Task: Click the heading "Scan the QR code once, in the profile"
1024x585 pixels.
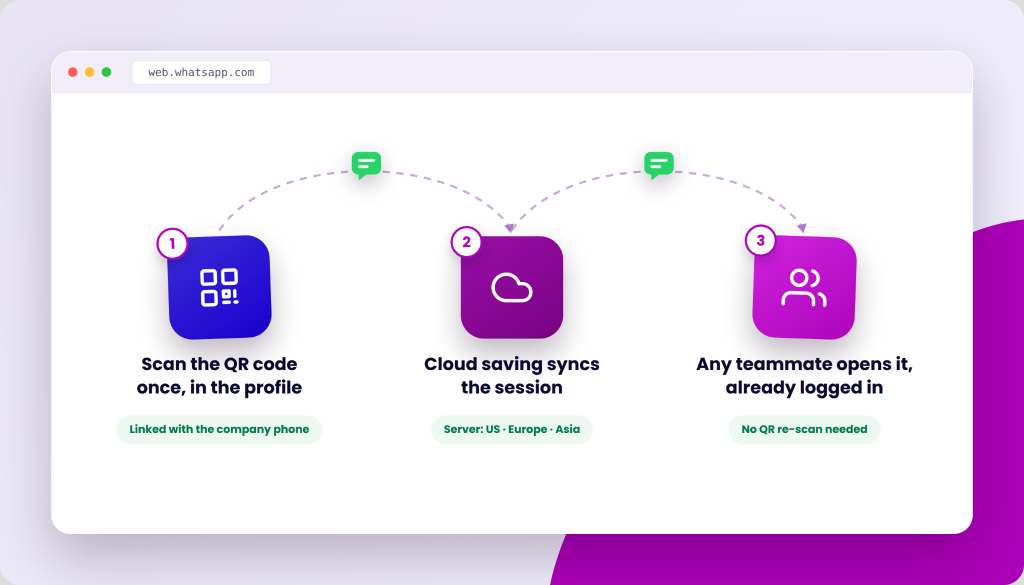Action: click(x=219, y=375)
